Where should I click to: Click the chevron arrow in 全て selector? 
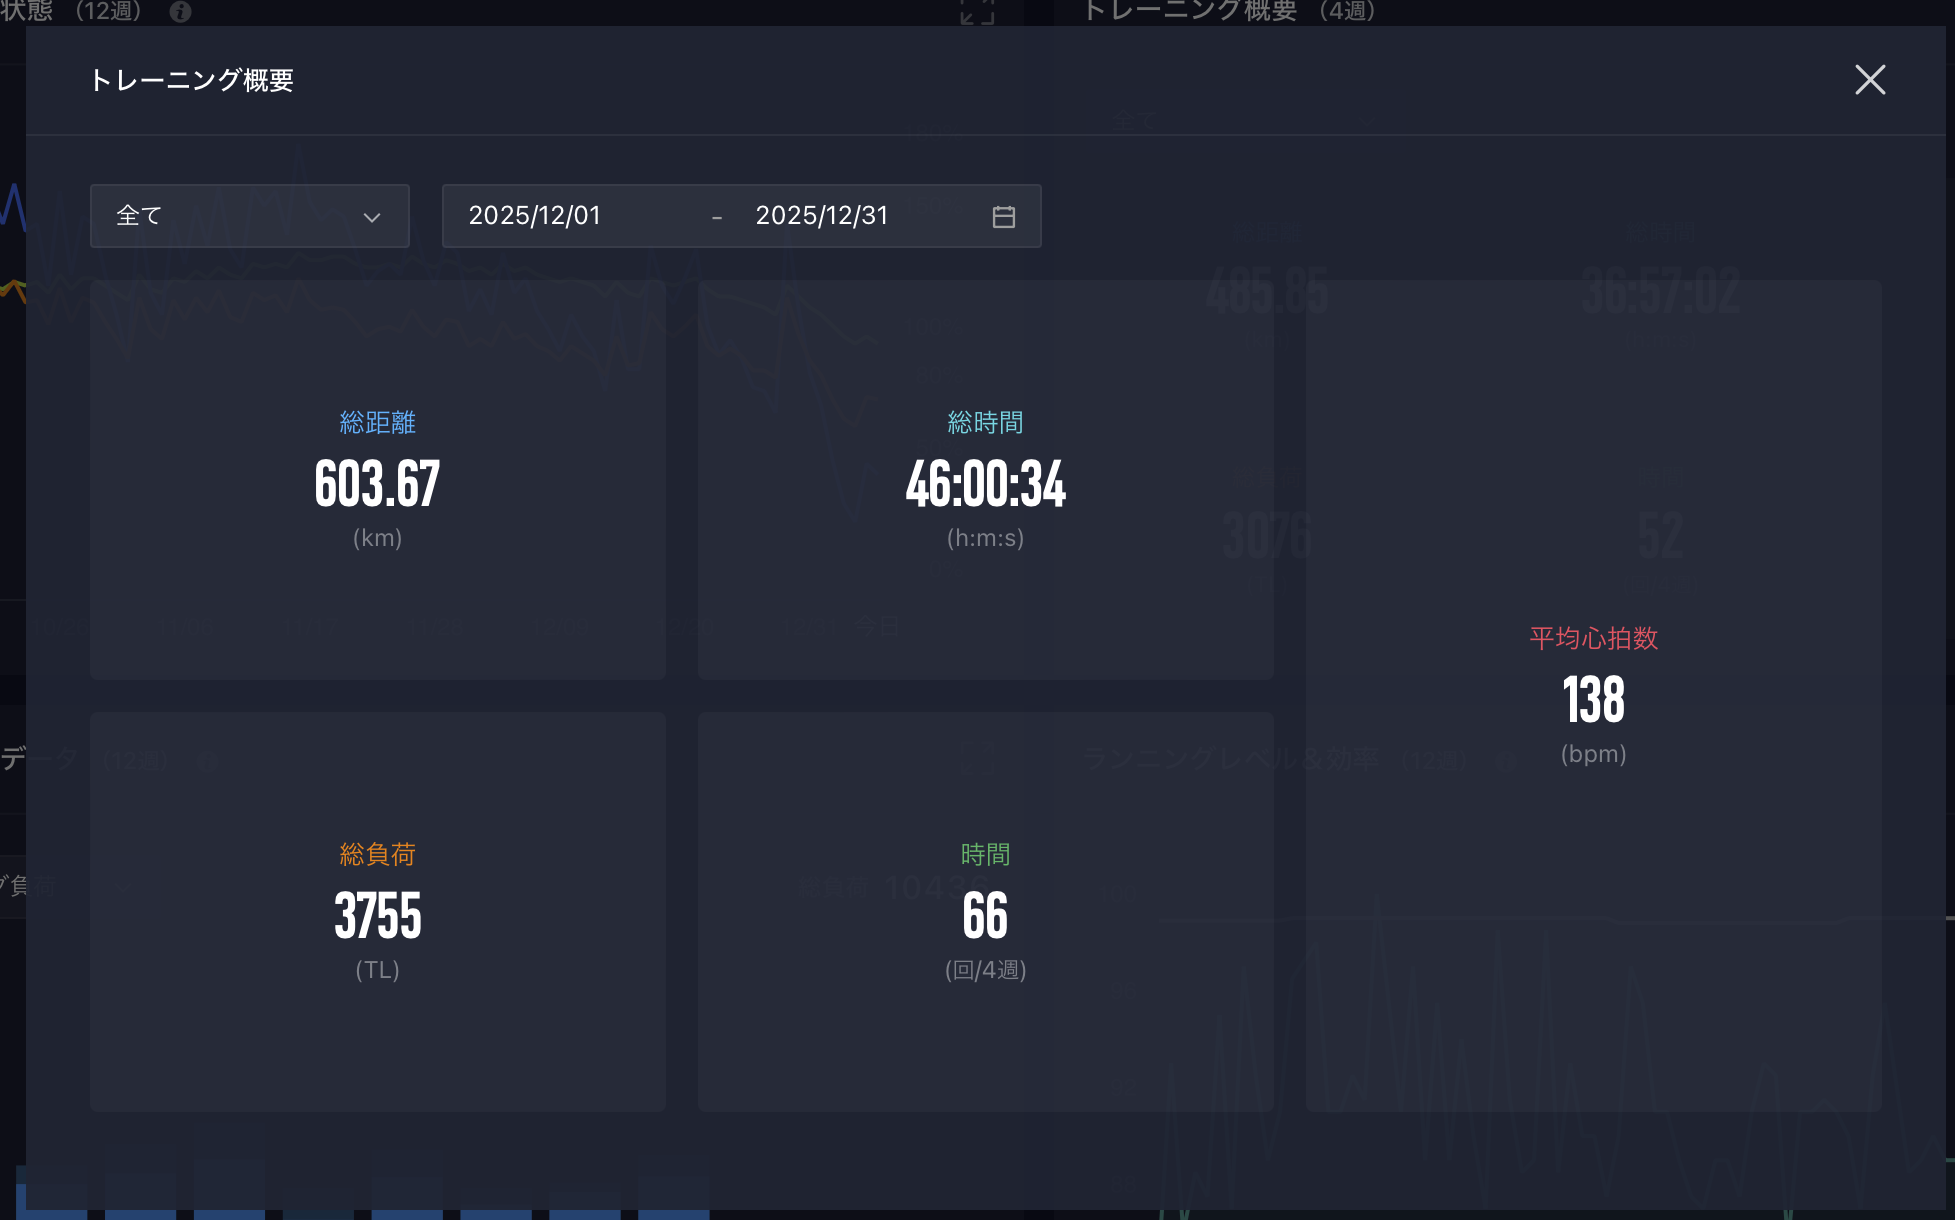click(x=372, y=217)
